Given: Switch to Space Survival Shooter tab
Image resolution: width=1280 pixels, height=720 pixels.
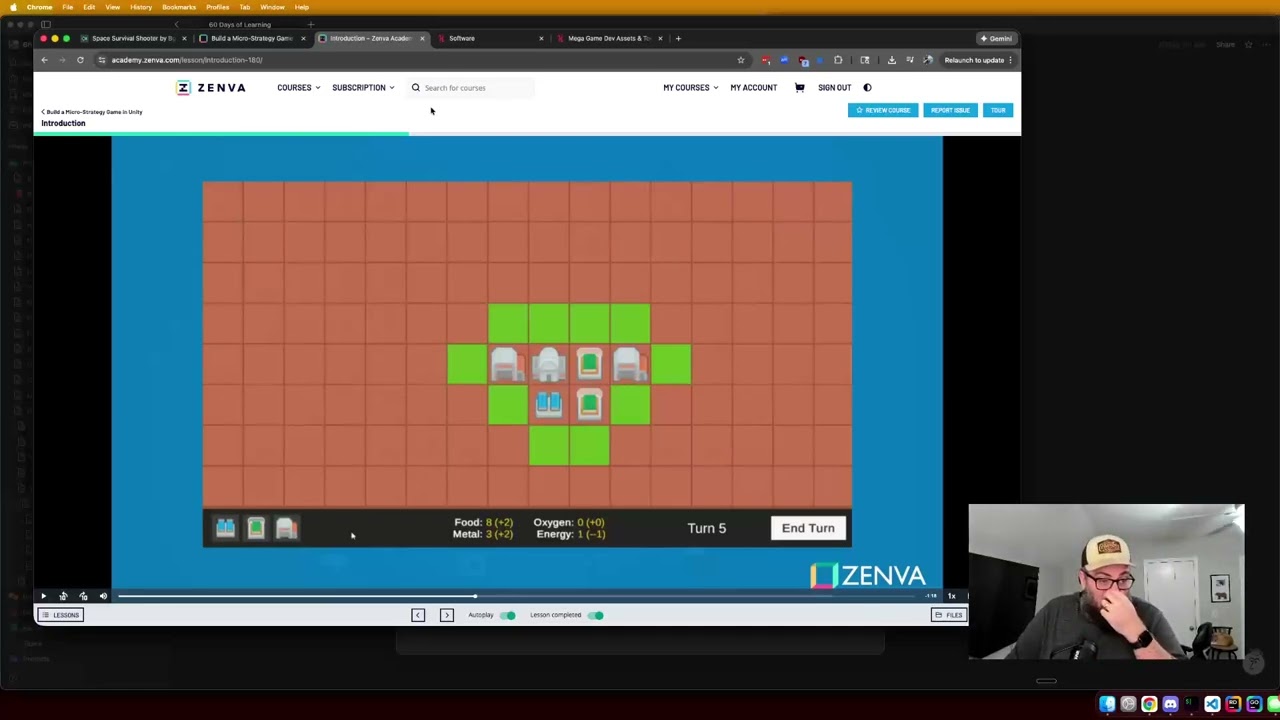Looking at the screenshot, I should click(132, 38).
